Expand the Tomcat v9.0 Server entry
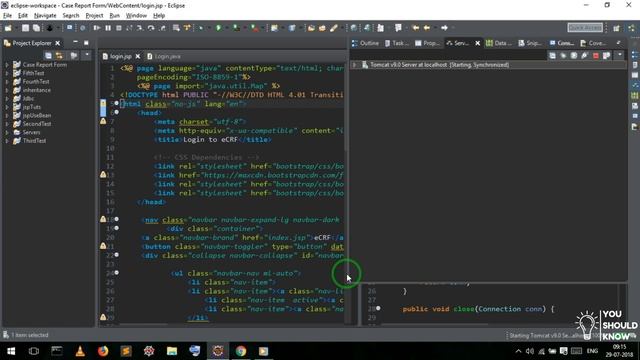640x360 pixels. (x=354, y=65)
